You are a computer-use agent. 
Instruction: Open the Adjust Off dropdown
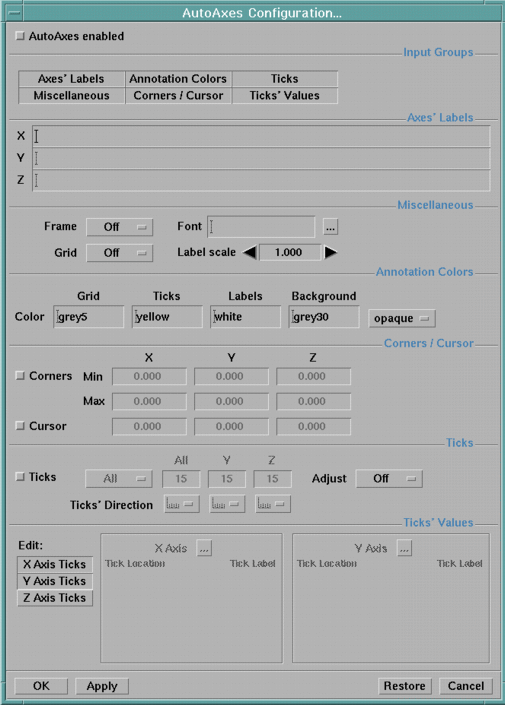(x=389, y=479)
